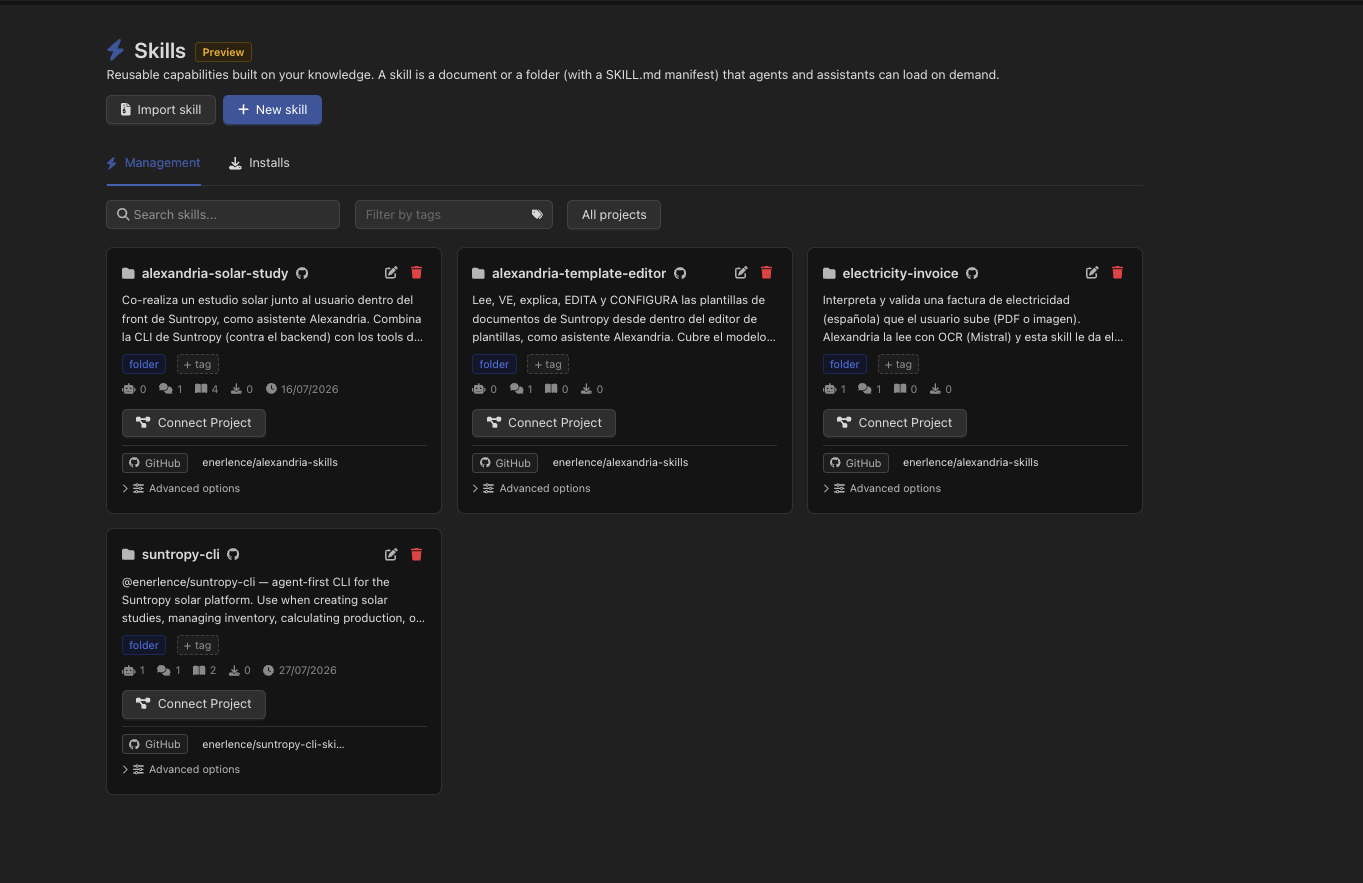The height and width of the screenshot is (883, 1363).
Task: Expand Advanced options for suntropy-cli
Action: 181,769
